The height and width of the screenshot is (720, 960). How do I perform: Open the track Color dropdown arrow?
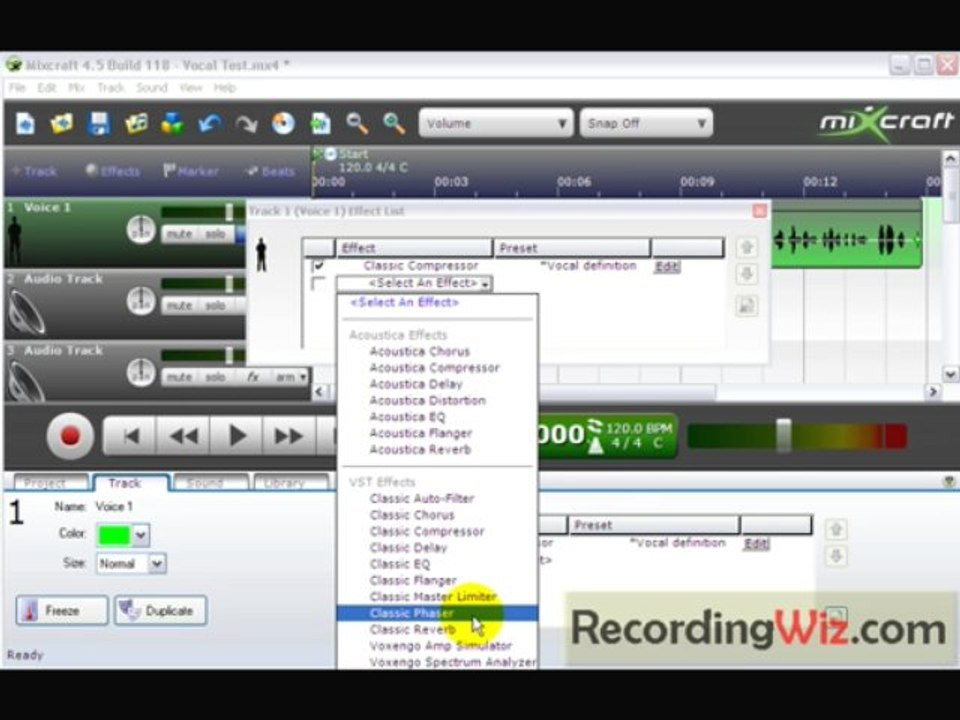[x=140, y=535]
